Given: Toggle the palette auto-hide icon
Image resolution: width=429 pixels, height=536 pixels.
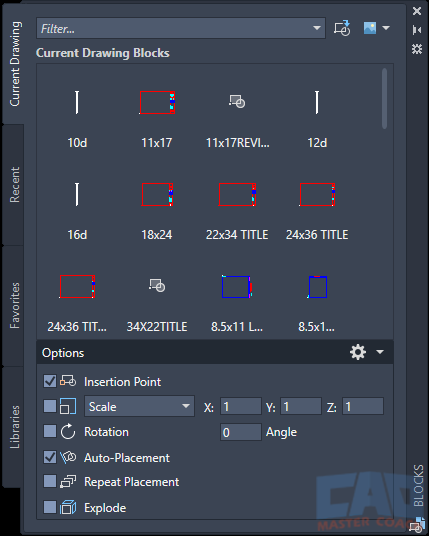Looking at the screenshot, I should pos(417,30).
